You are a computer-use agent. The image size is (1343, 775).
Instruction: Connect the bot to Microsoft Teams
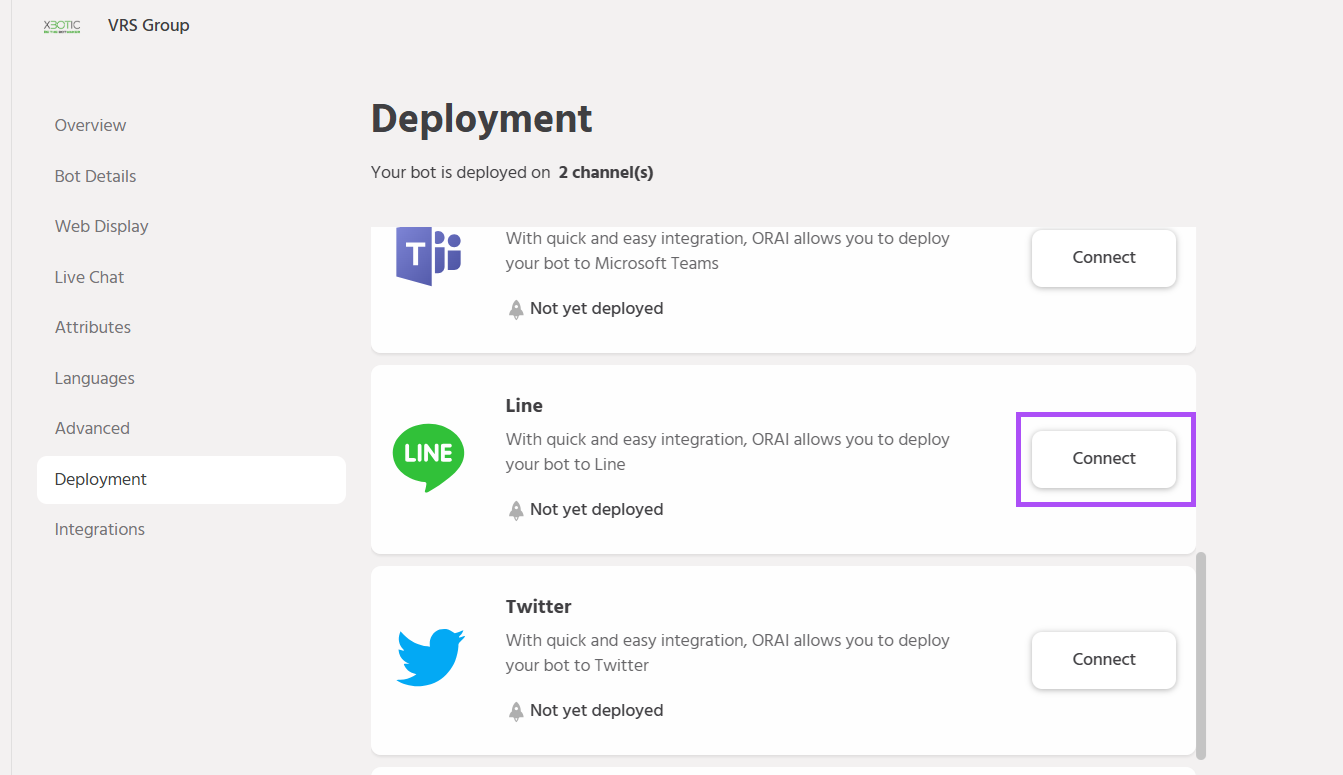tap(1103, 258)
